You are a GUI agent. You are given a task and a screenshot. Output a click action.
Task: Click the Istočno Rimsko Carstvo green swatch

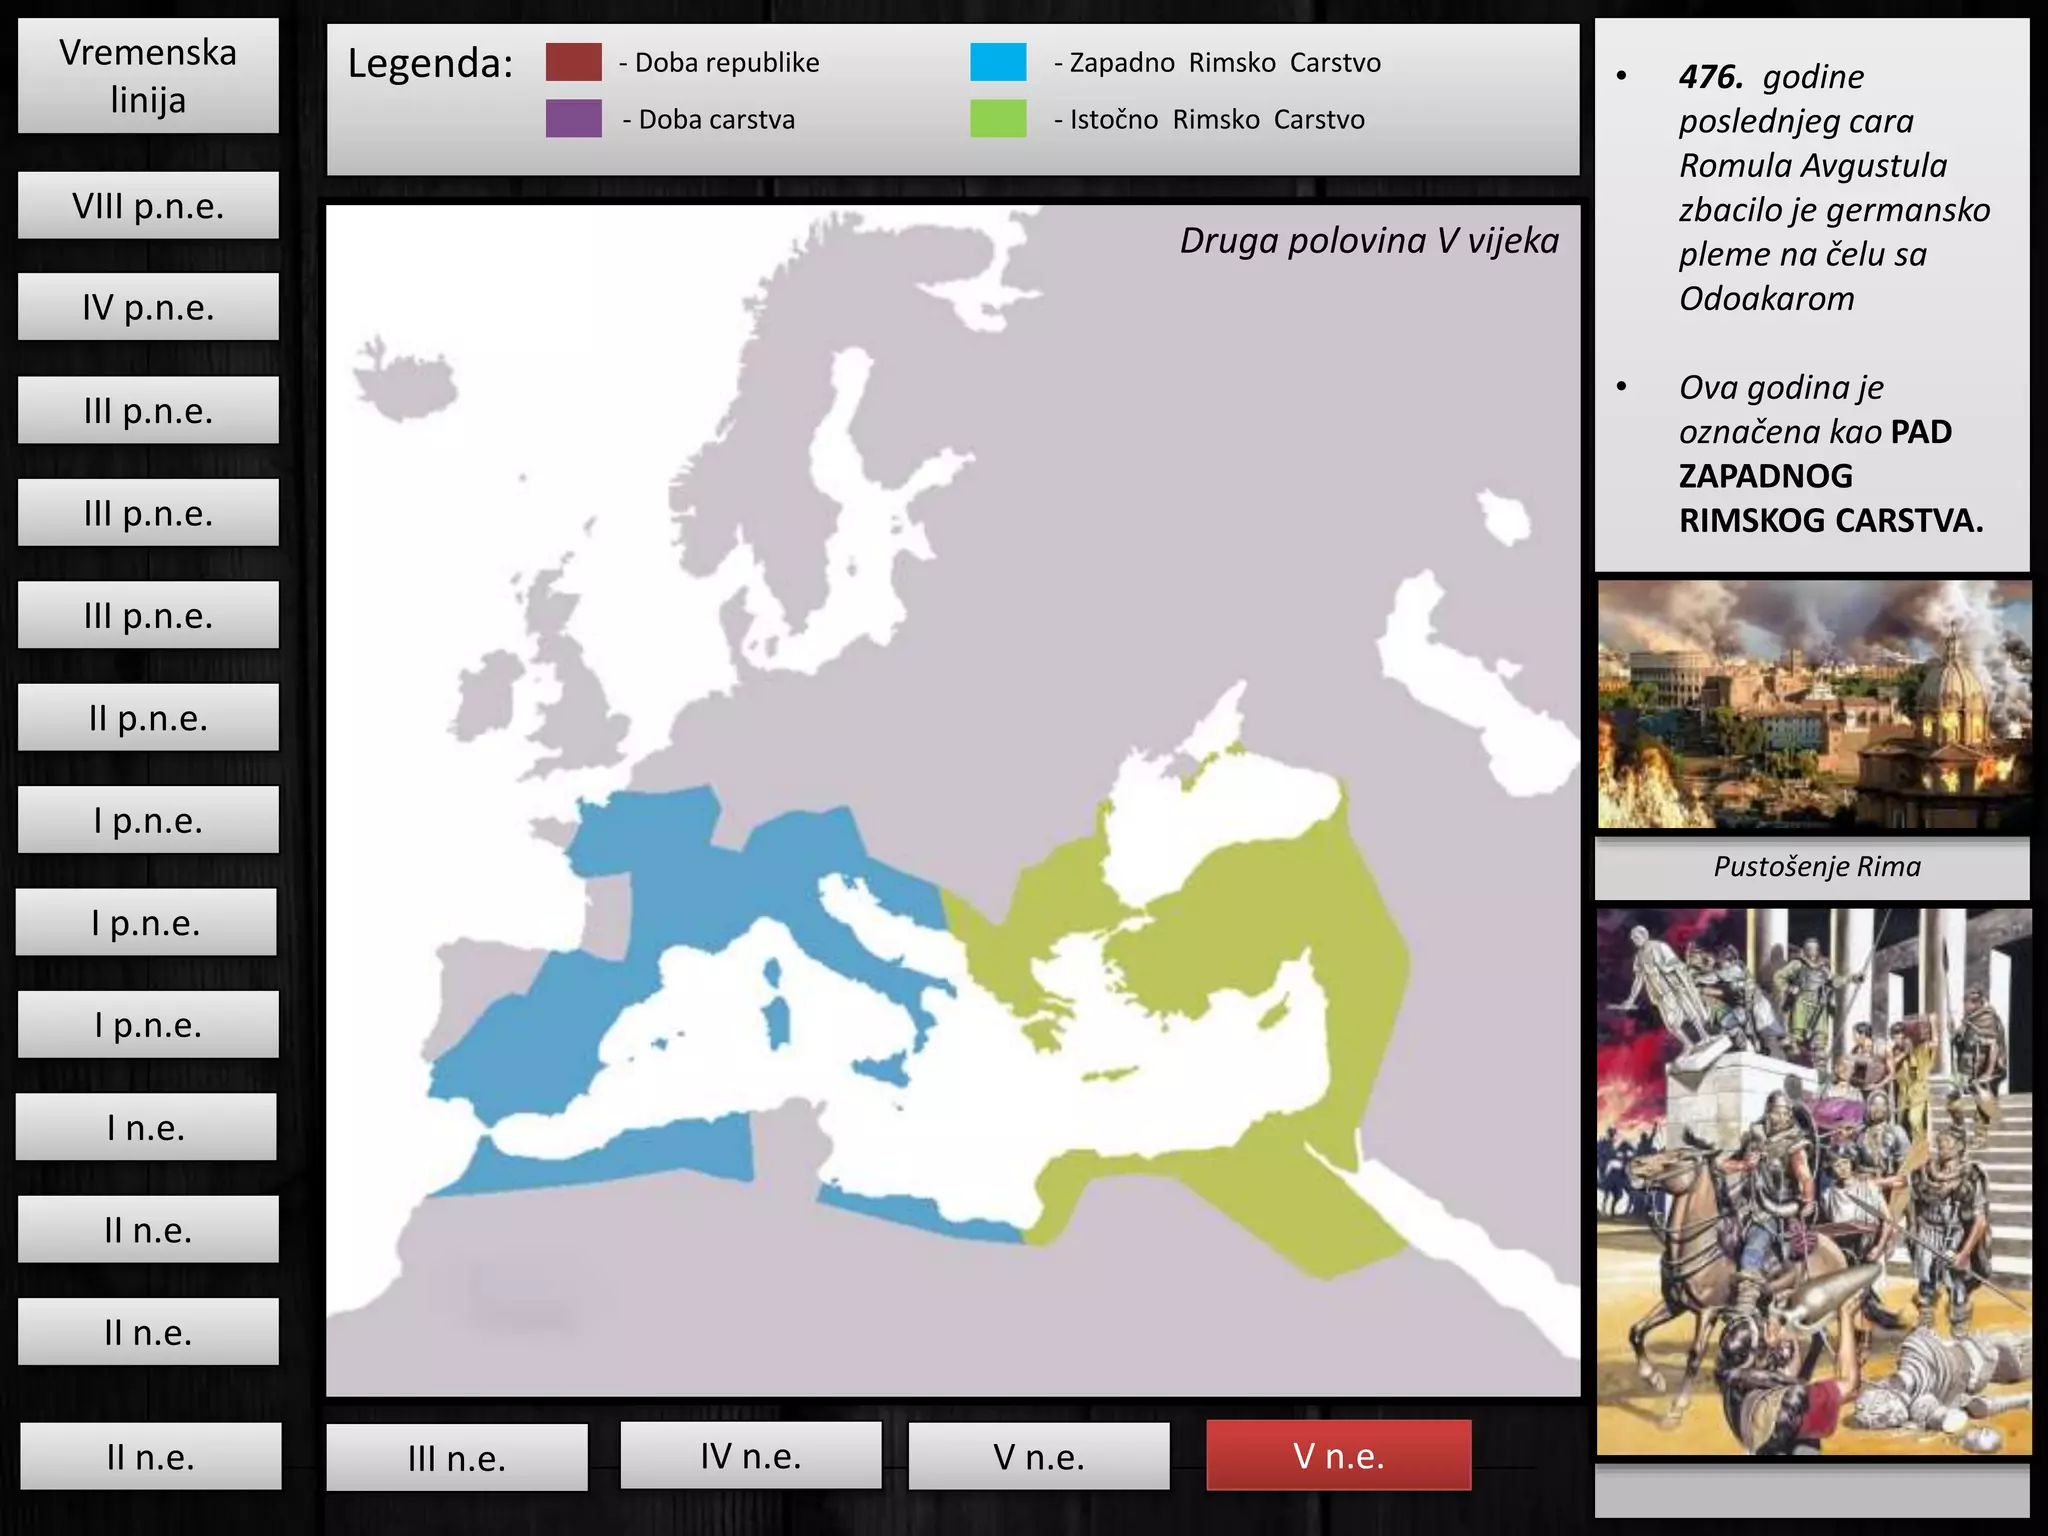[998, 119]
